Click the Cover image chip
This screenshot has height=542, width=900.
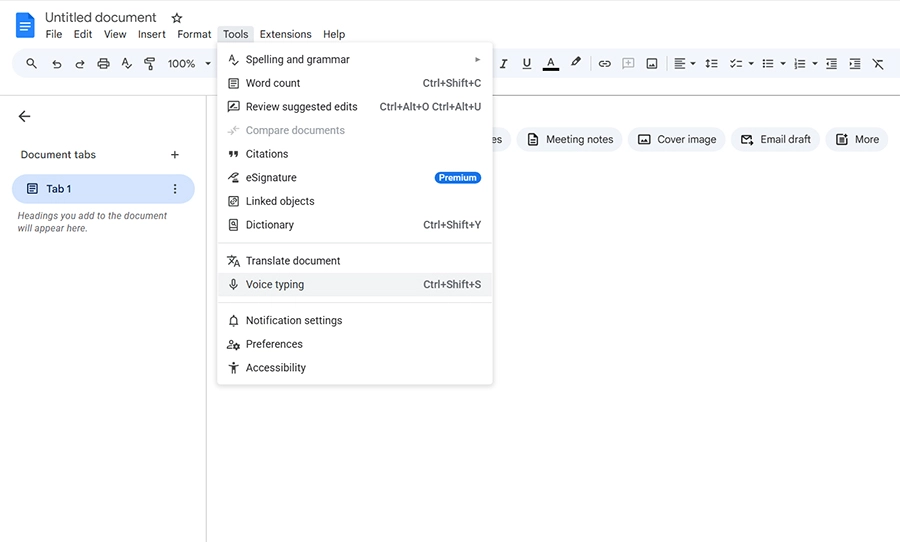click(x=677, y=140)
